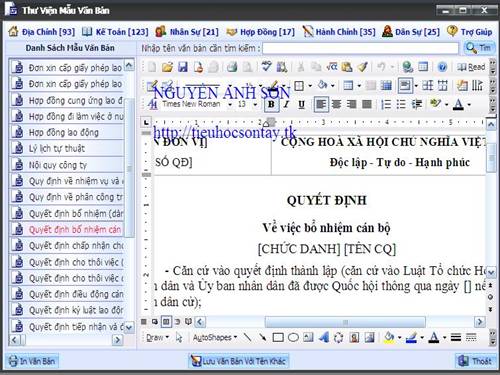500x375 pixels.
Task: Click the Thoát exit button
Action: pos(475,361)
